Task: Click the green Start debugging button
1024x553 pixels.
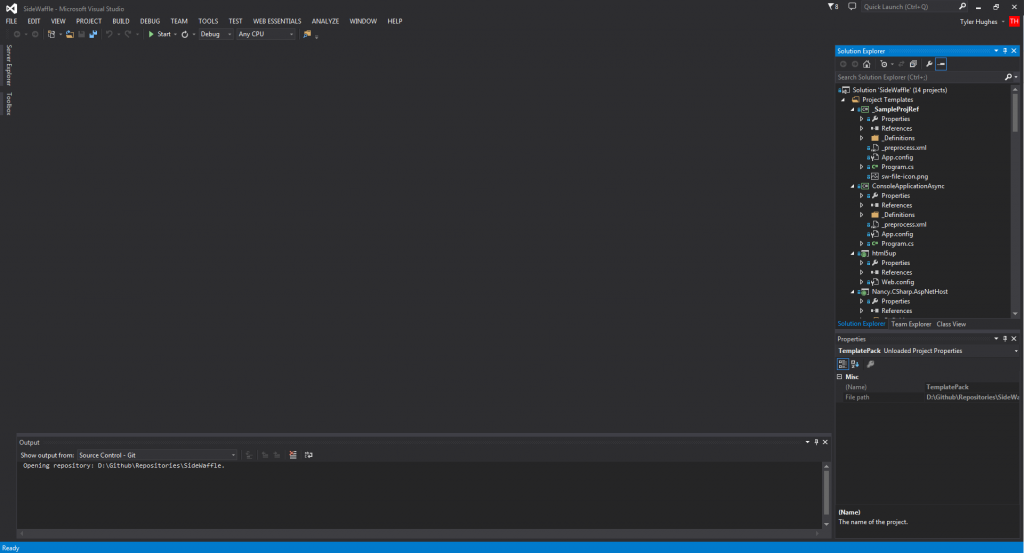Action: point(160,34)
